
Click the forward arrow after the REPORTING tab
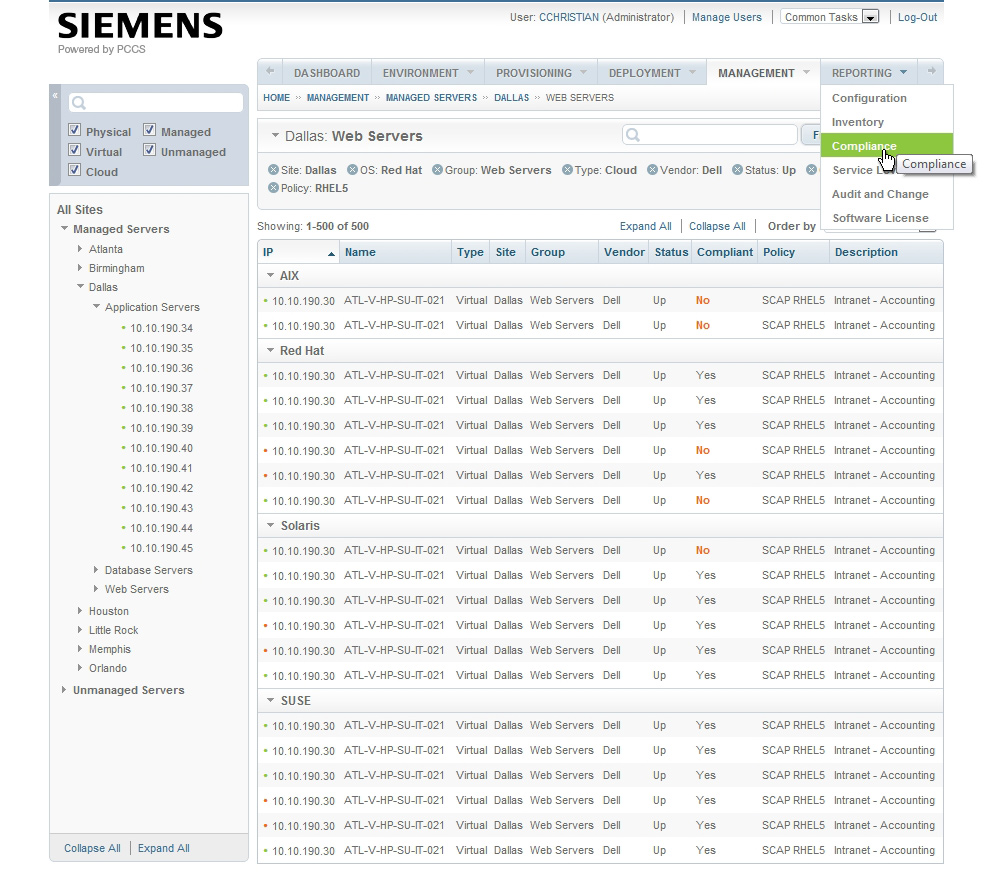928,72
